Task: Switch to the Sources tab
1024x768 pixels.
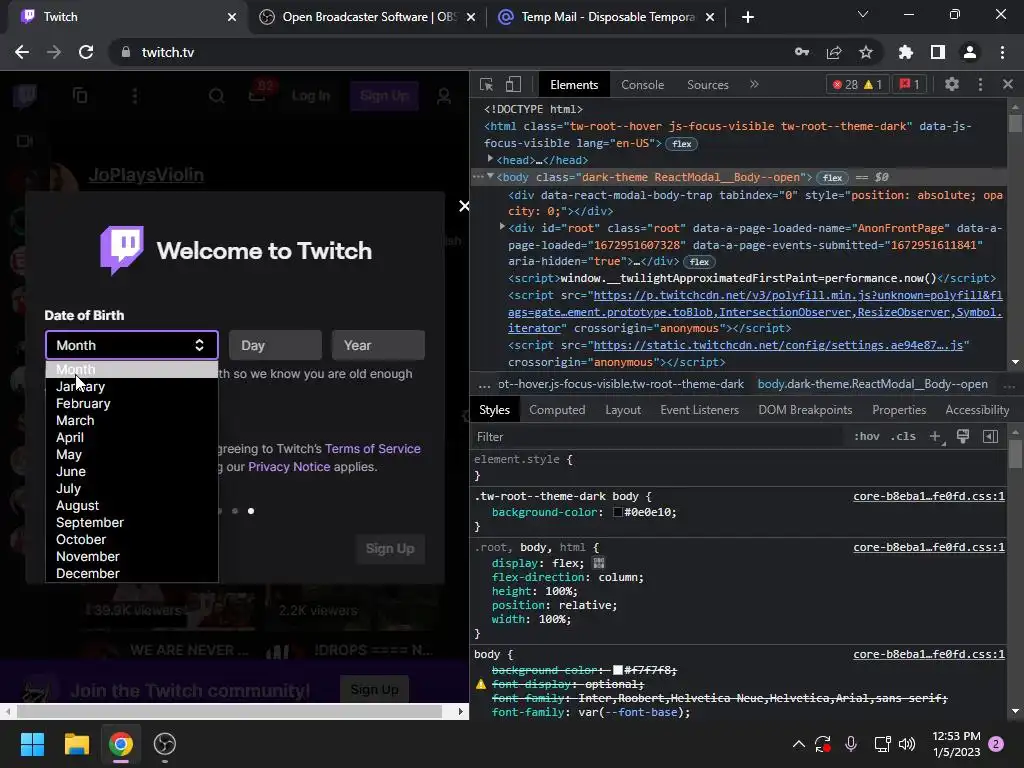Action: click(x=707, y=85)
